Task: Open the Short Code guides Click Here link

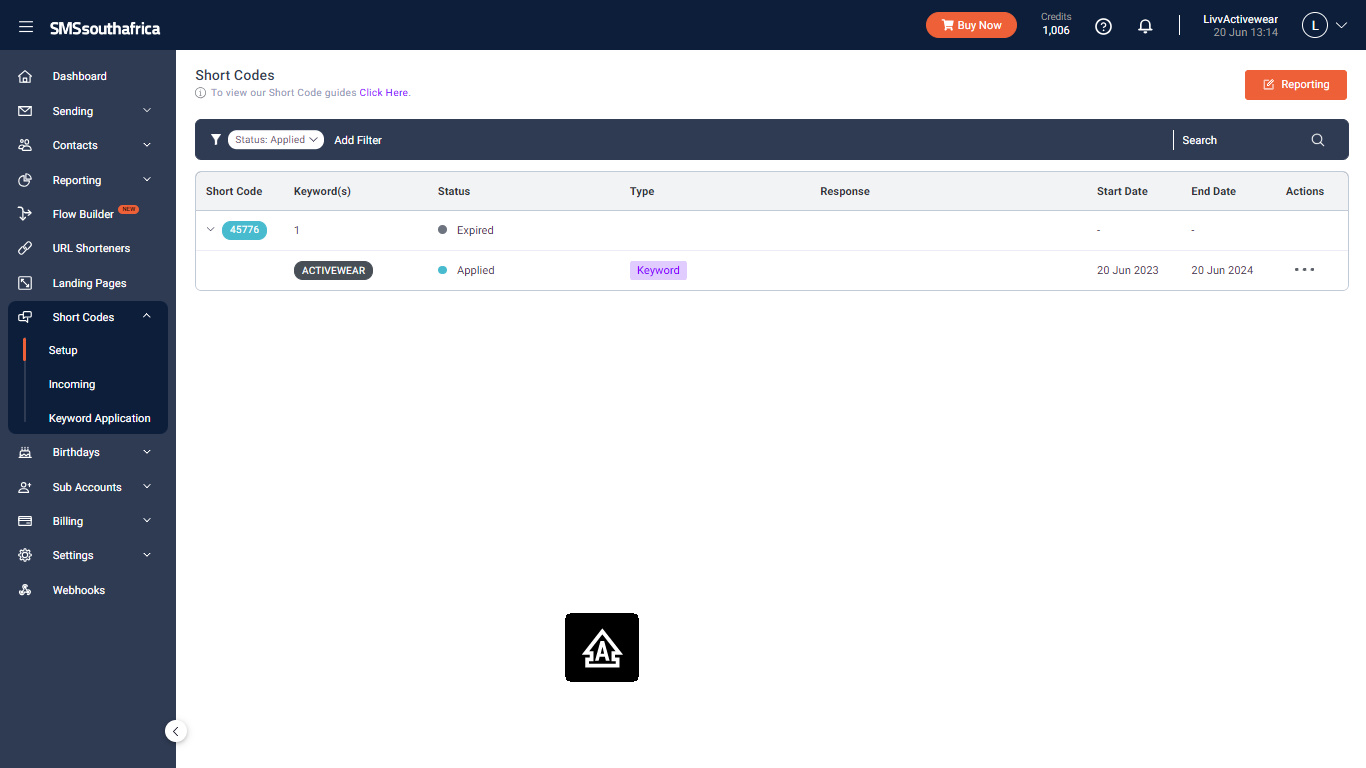Action: pyautogui.click(x=384, y=93)
